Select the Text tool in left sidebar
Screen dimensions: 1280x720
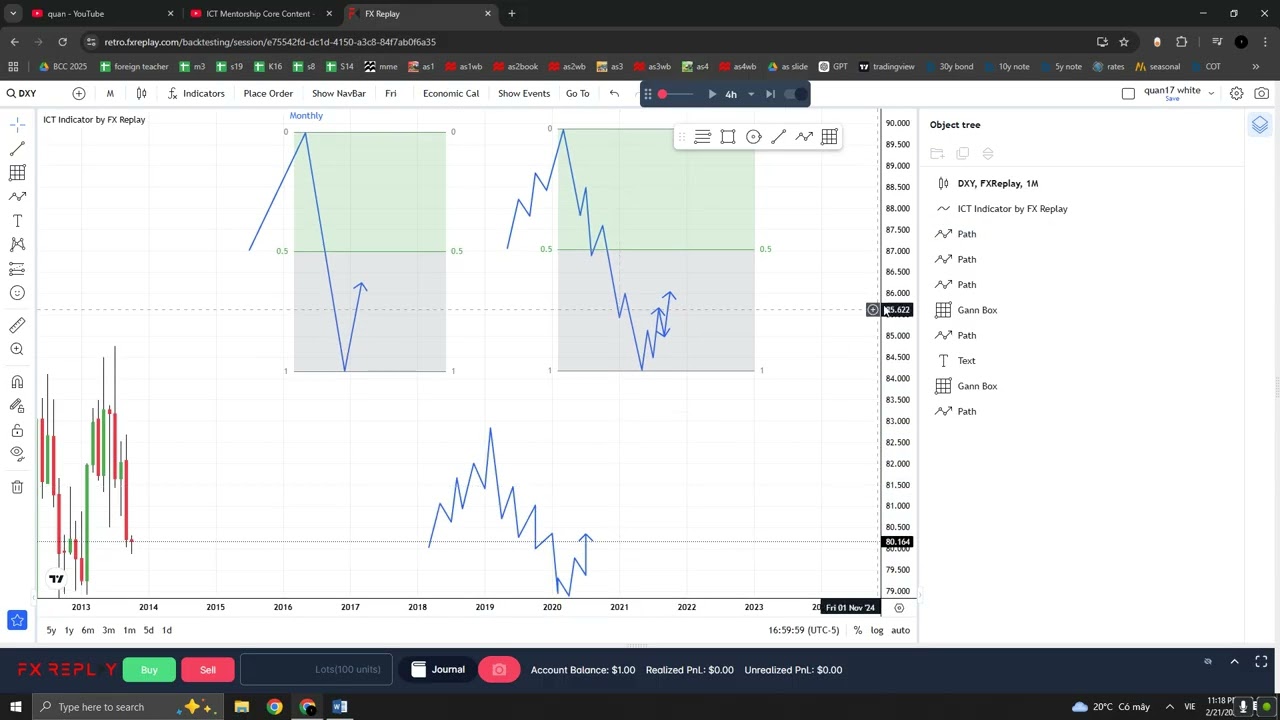coord(17,221)
